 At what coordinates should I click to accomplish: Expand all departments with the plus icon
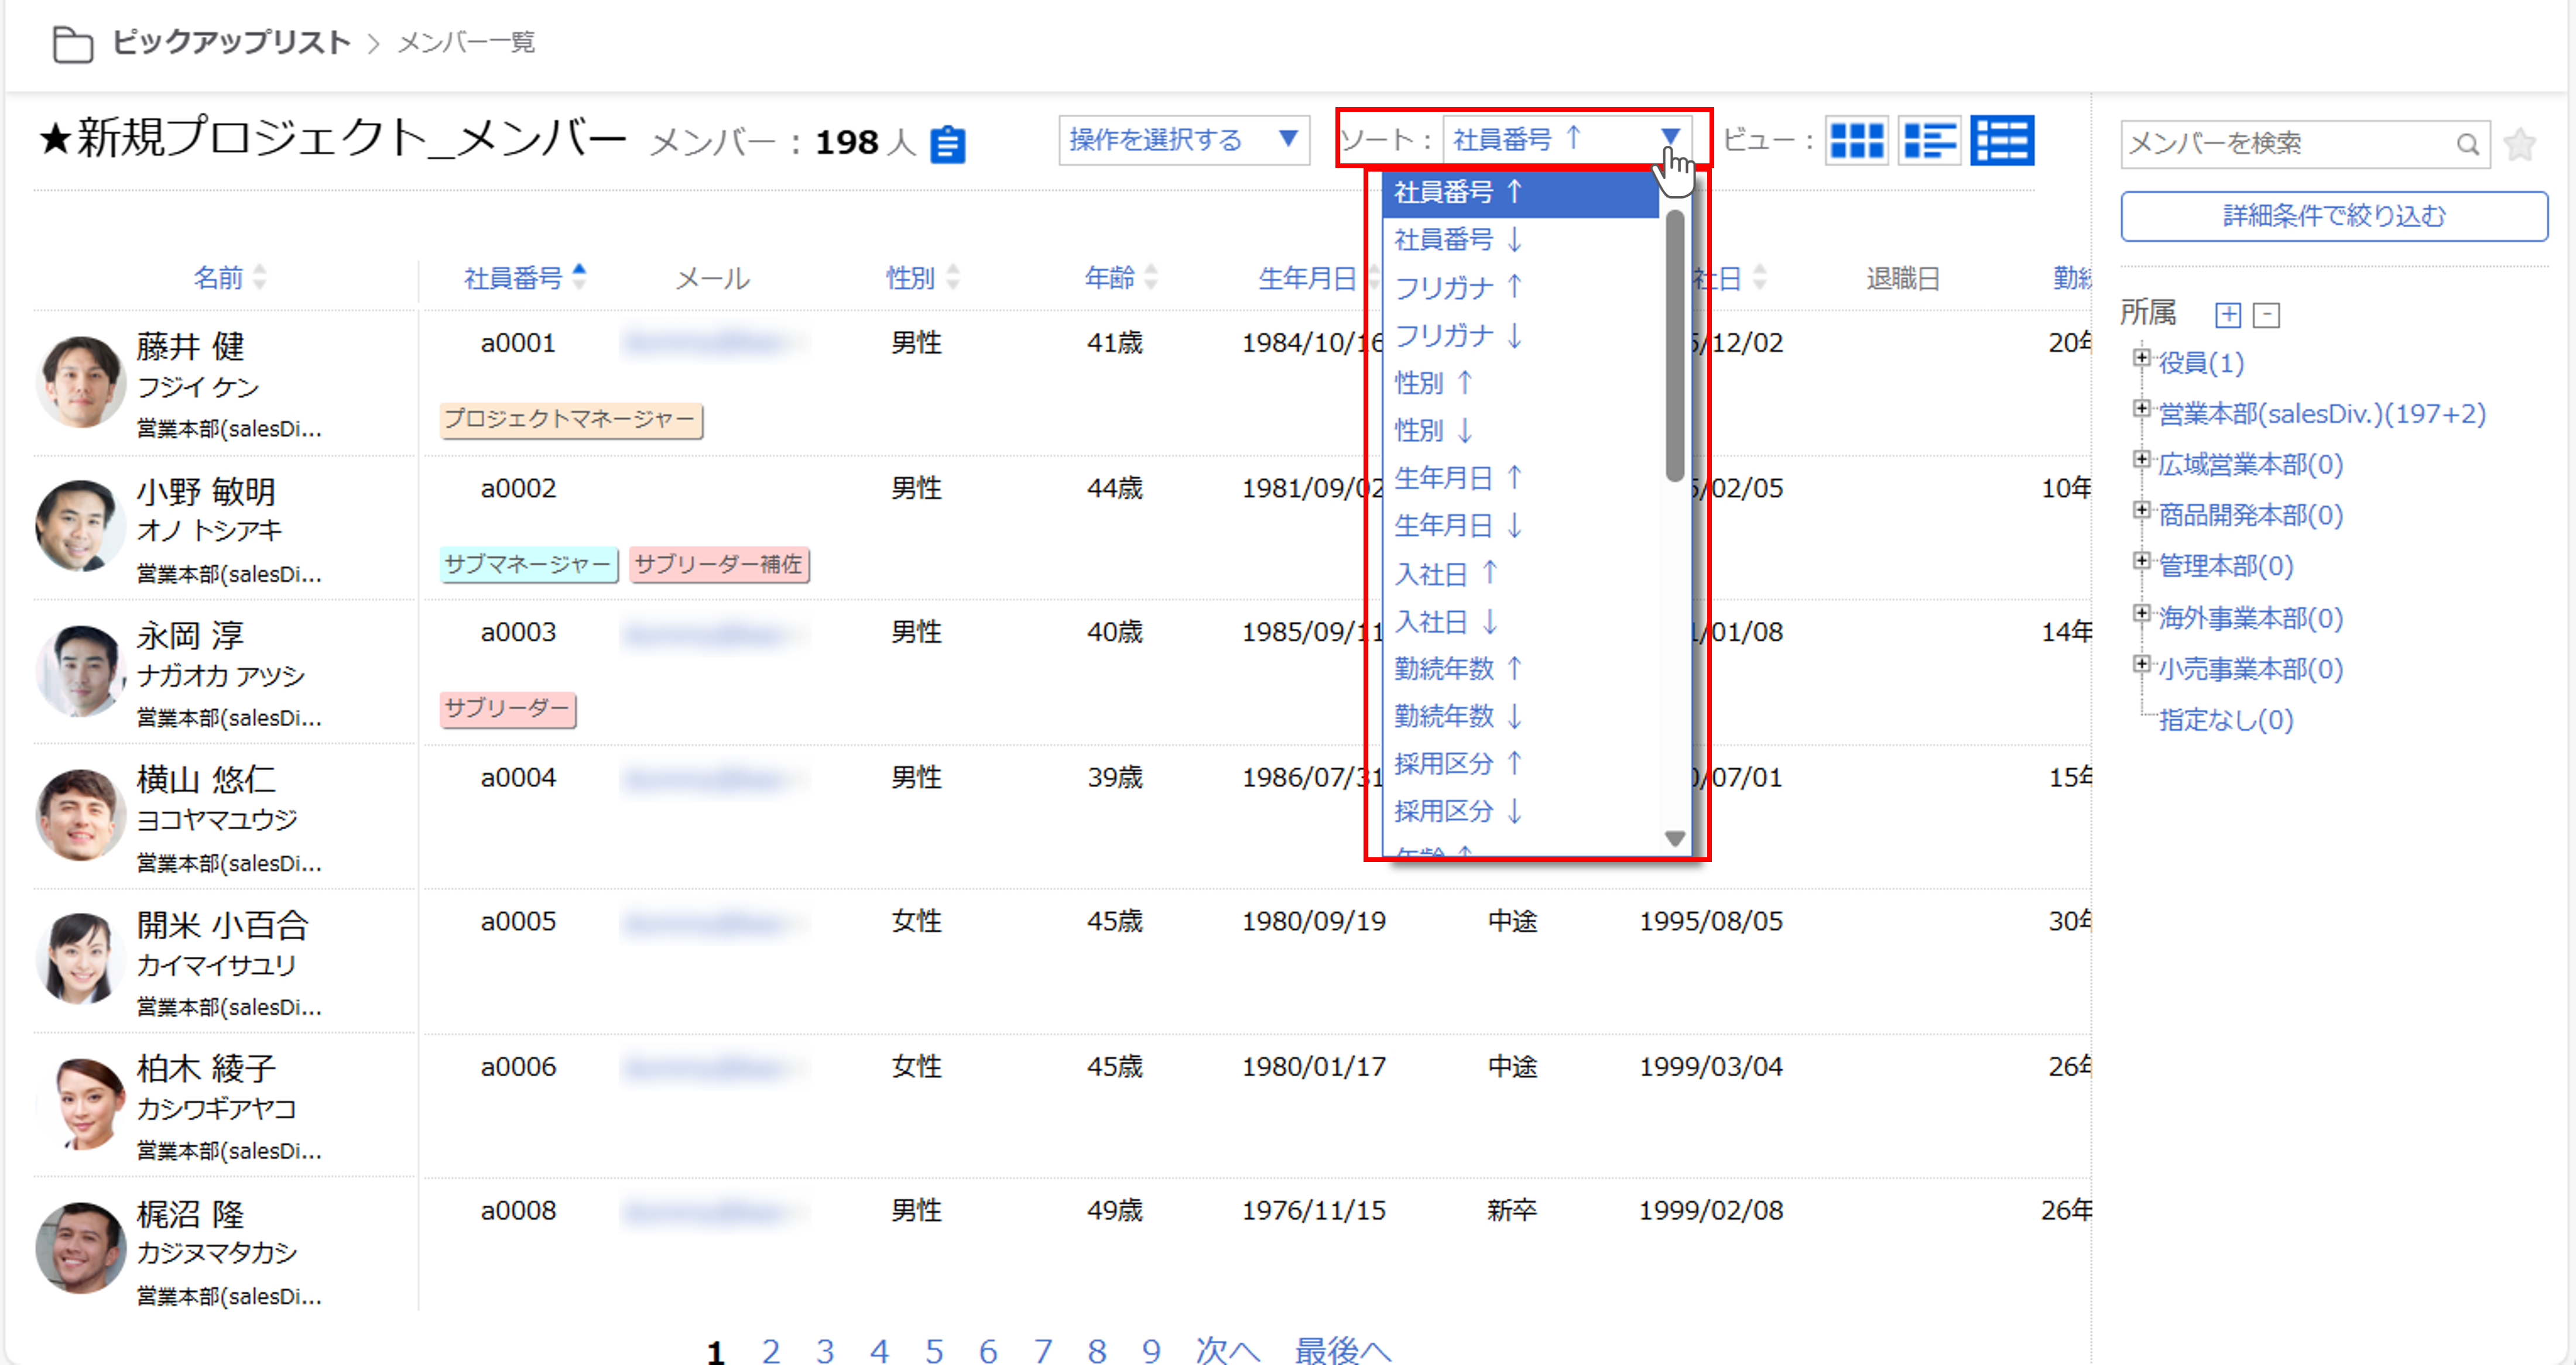pyautogui.click(x=2228, y=315)
